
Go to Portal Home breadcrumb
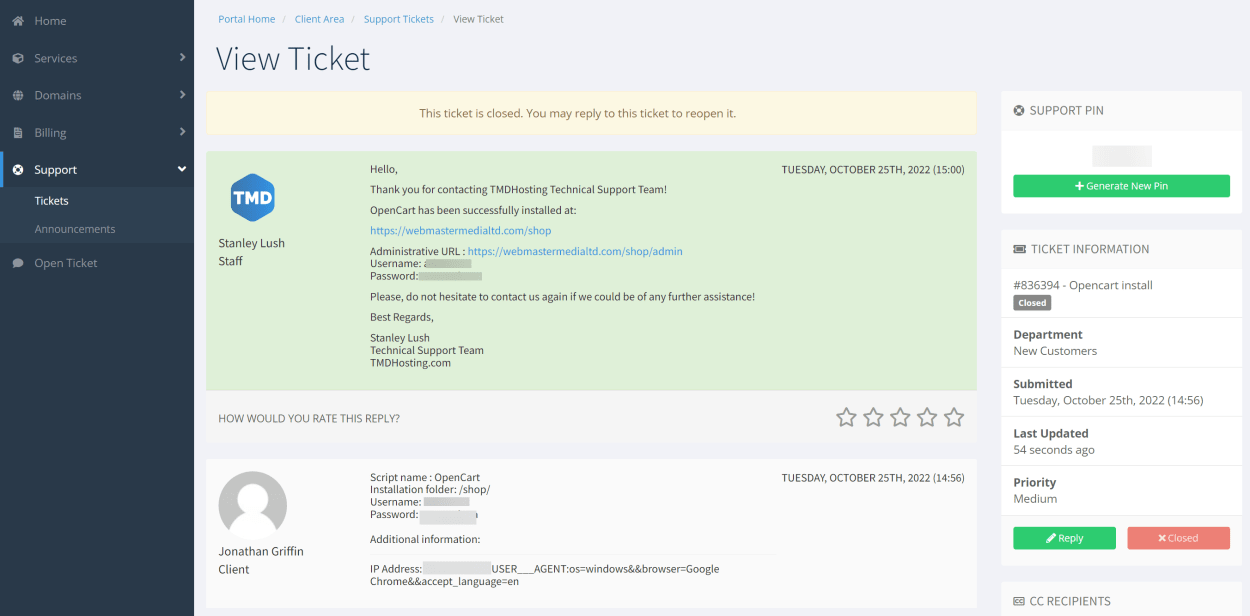tap(246, 19)
